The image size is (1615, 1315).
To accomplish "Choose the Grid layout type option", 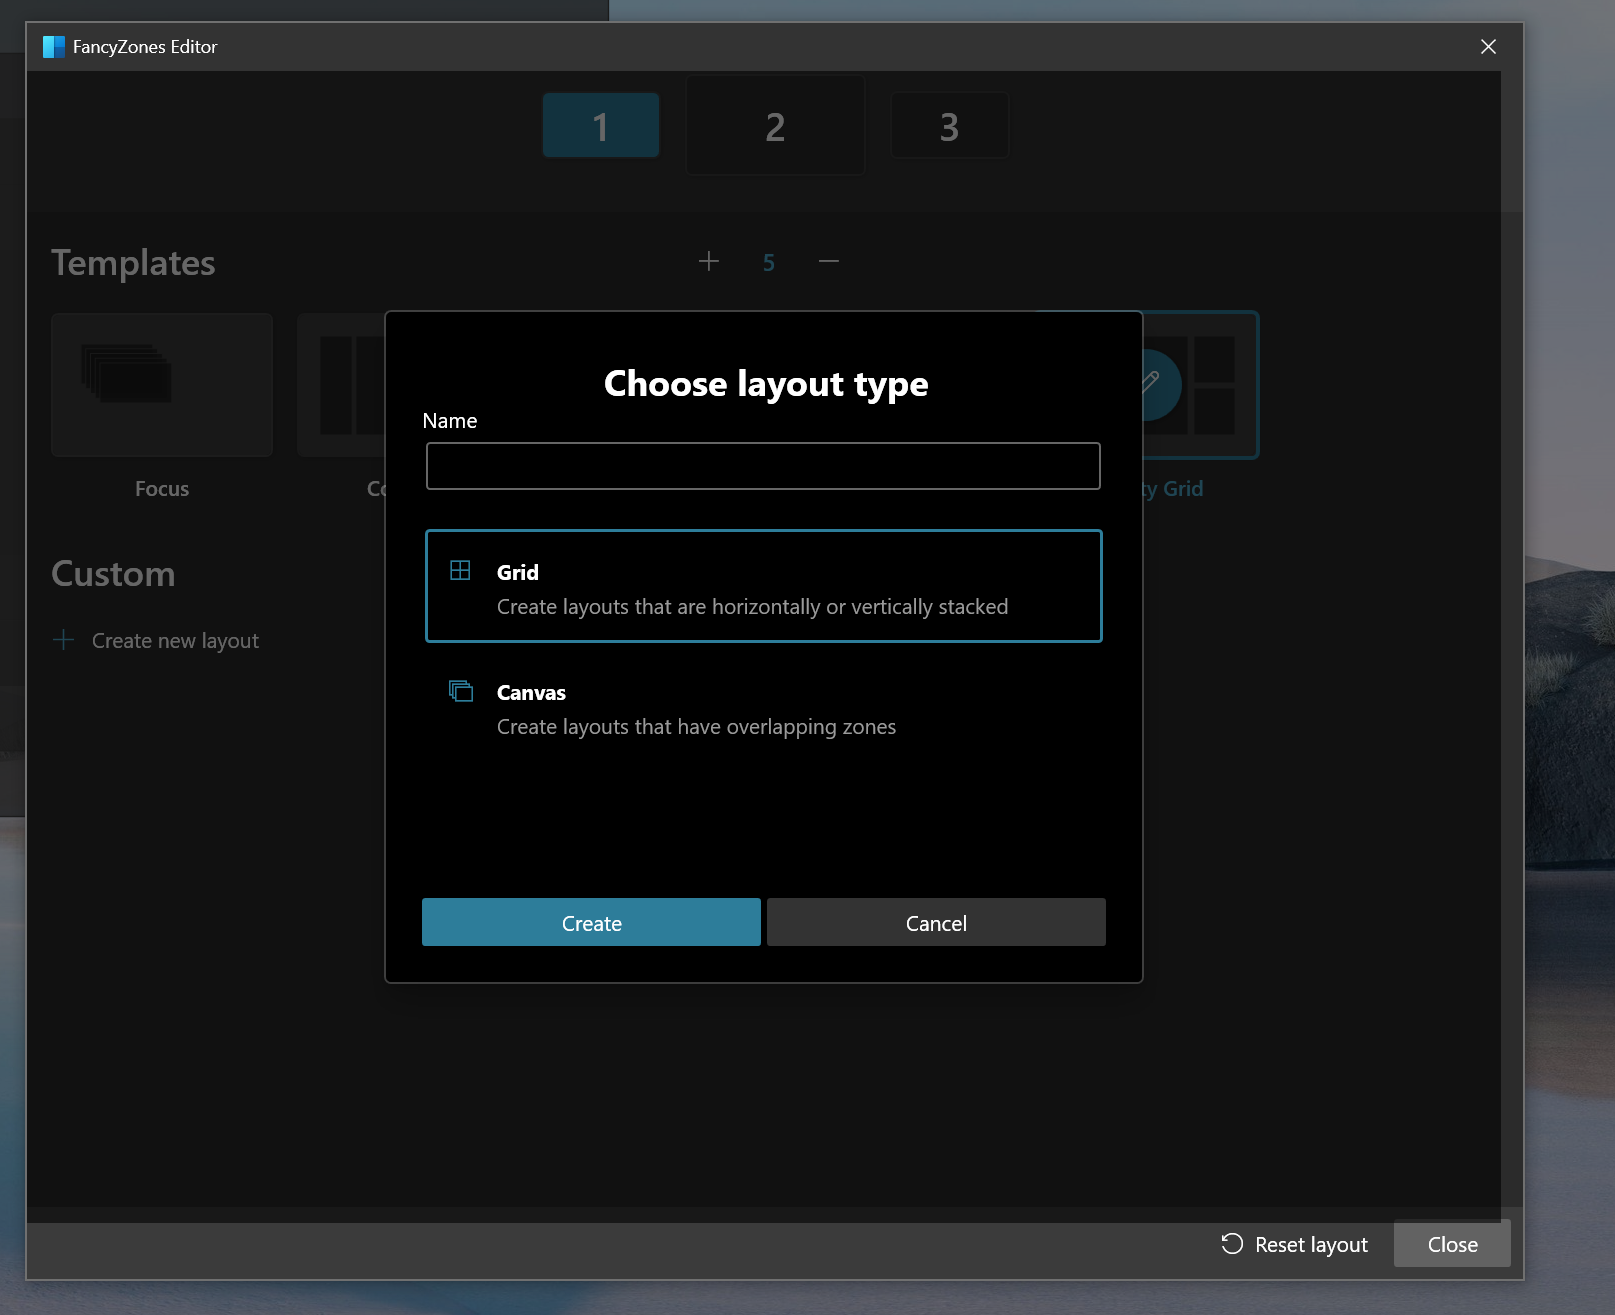I will click(x=763, y=587).
